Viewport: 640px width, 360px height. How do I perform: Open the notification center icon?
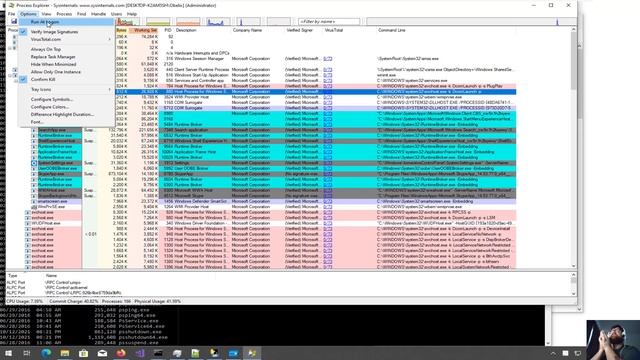pos(578,353)
